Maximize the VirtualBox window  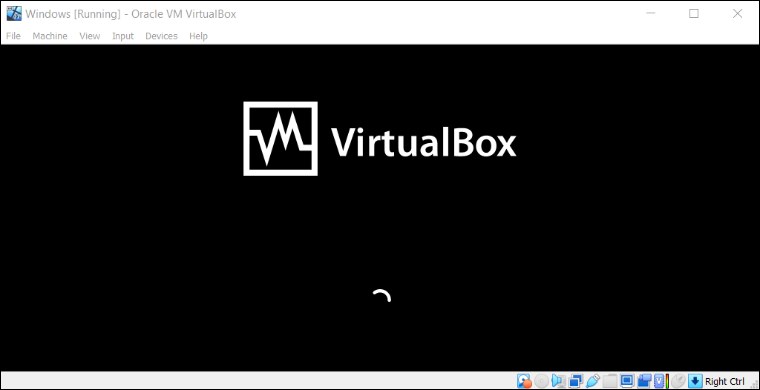pos(694,14)
